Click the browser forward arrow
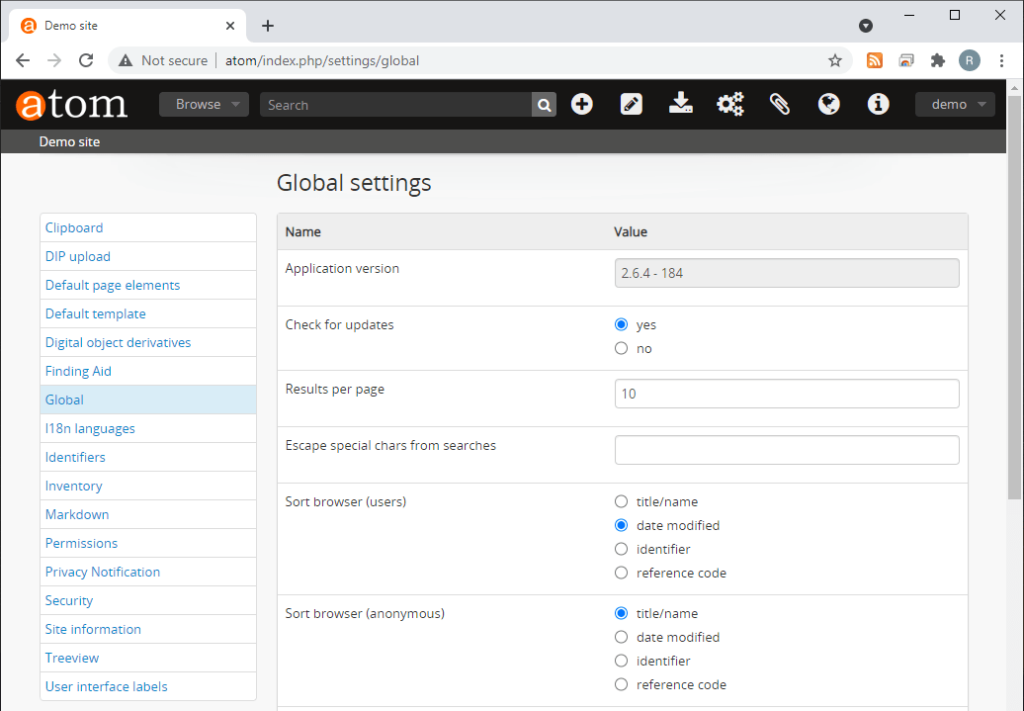Screen dimensions: 1024x711 (54, 61)
